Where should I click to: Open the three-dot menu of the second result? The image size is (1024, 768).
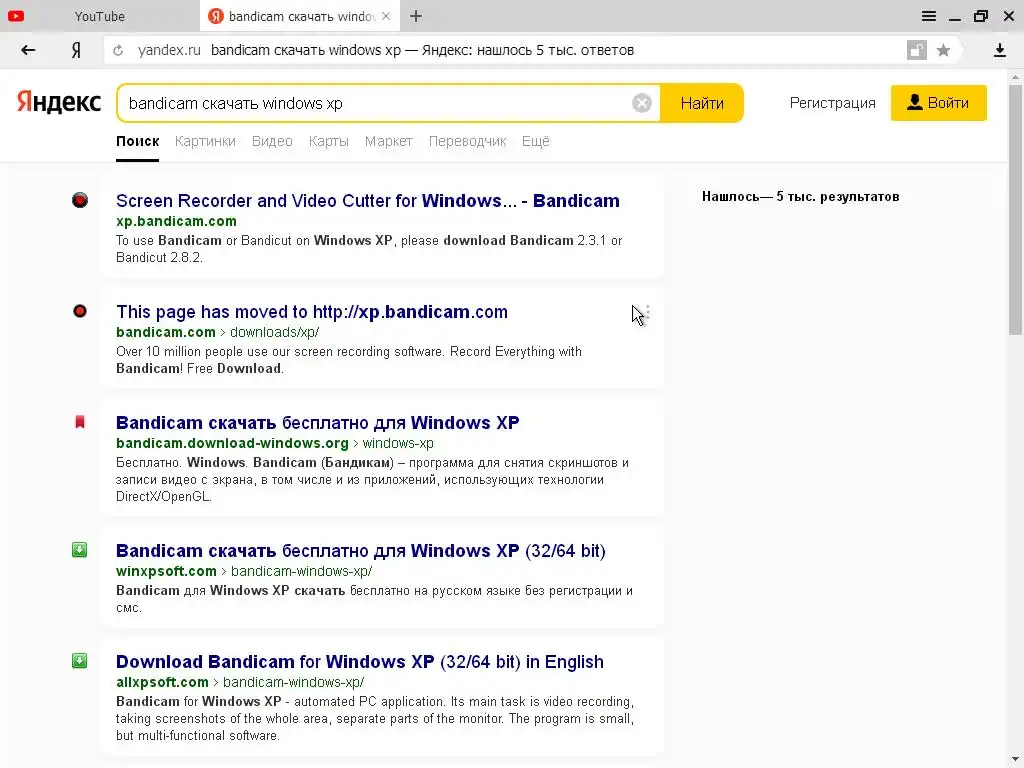[x=648, y=312]
